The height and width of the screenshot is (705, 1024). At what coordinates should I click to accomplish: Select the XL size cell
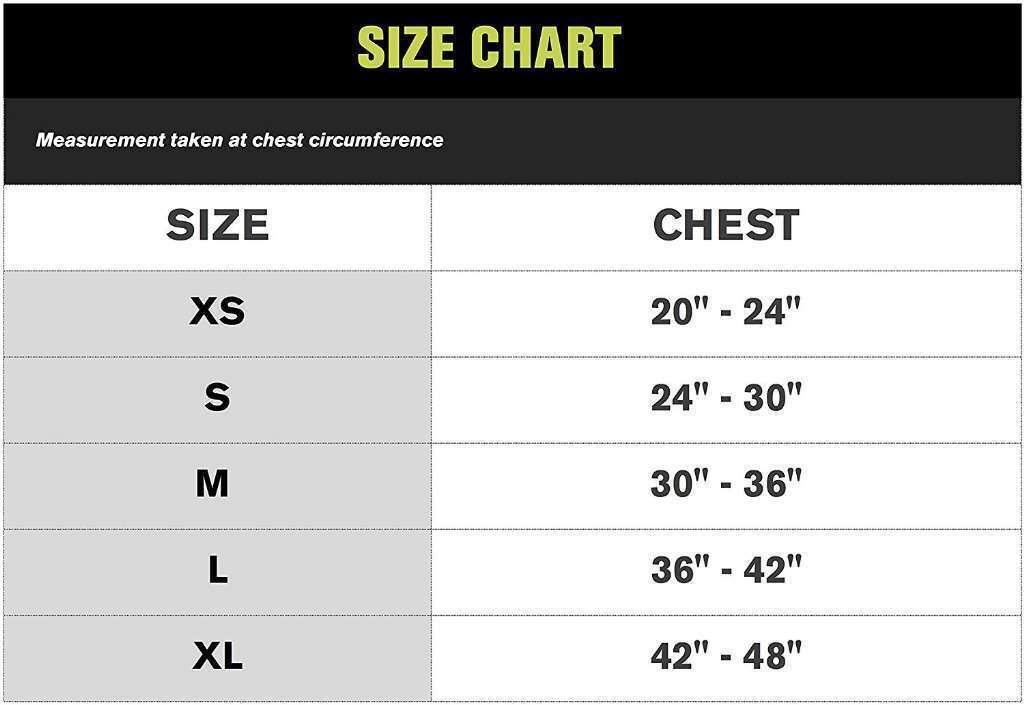(x=217, y=659)
